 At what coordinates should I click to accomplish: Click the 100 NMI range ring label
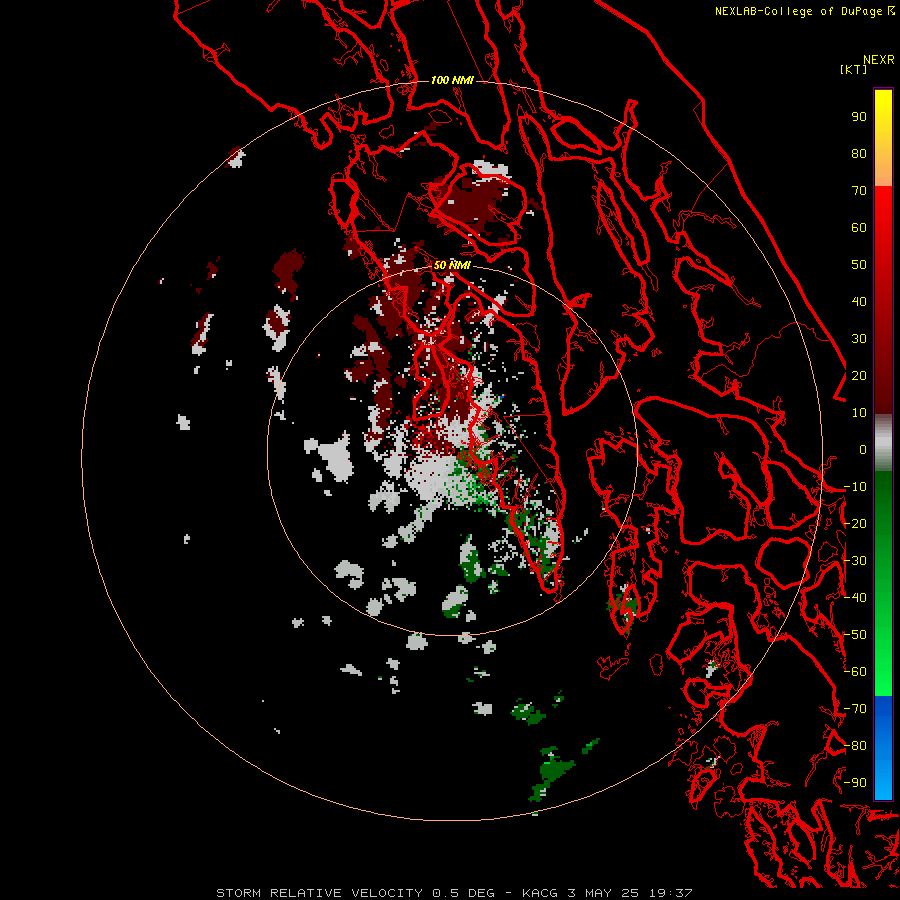coord(452,80)
